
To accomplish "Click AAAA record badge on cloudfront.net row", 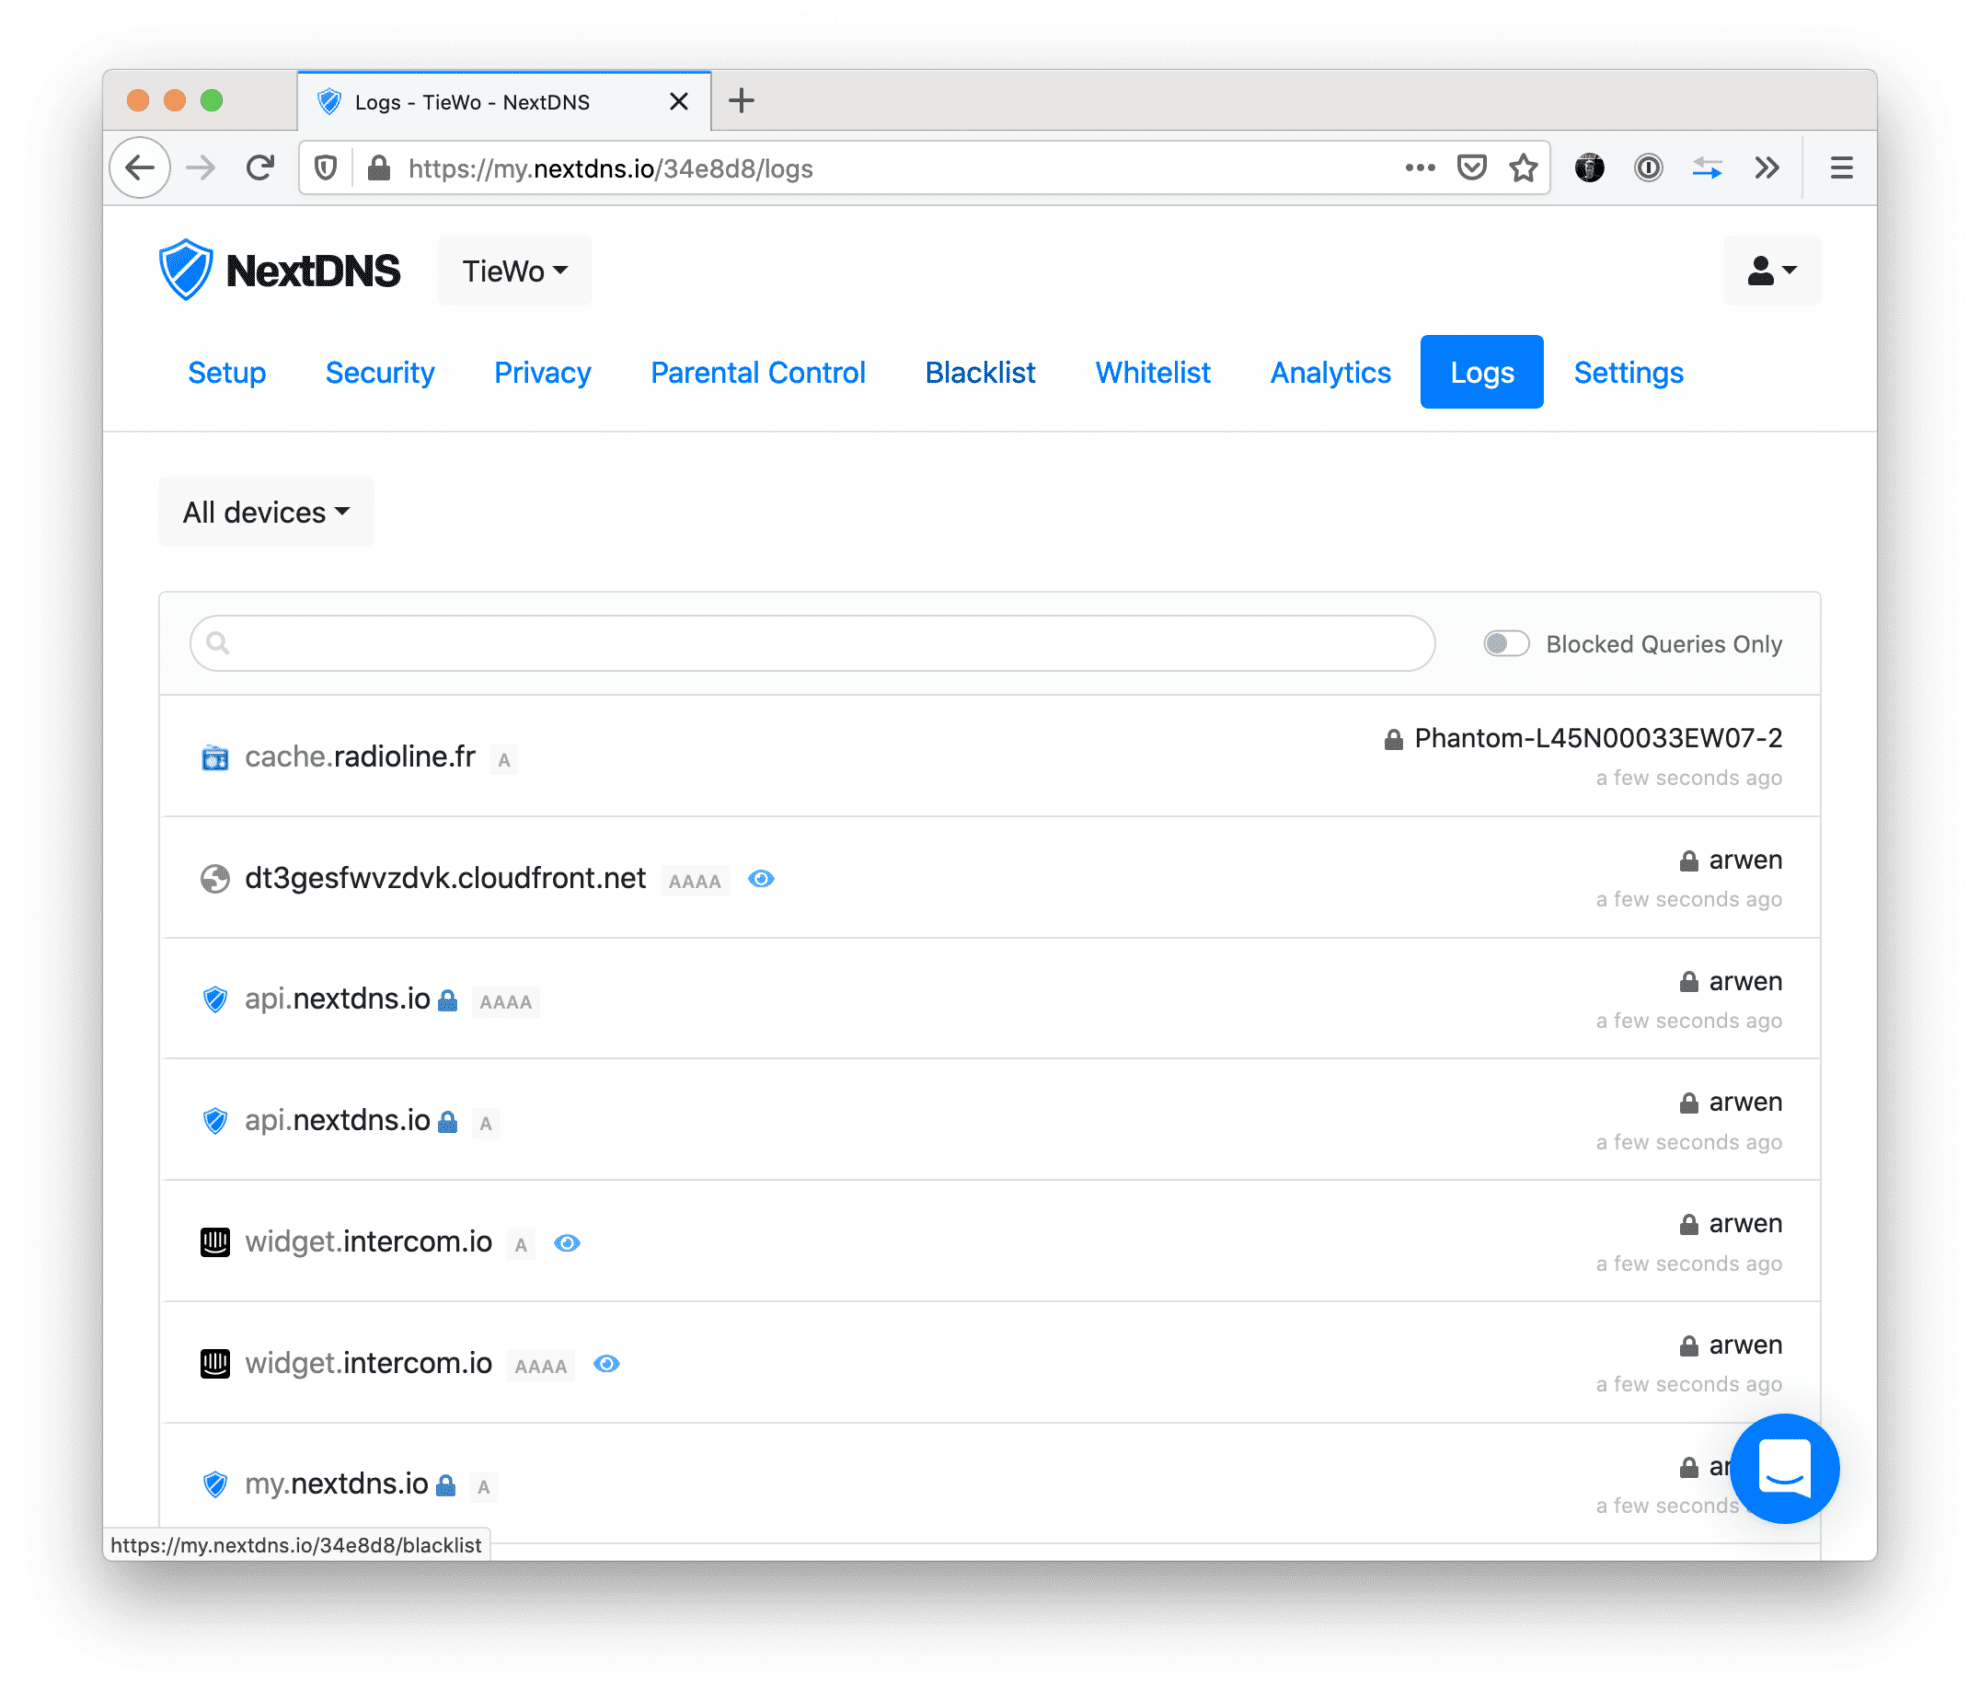I will pos(695,881).
